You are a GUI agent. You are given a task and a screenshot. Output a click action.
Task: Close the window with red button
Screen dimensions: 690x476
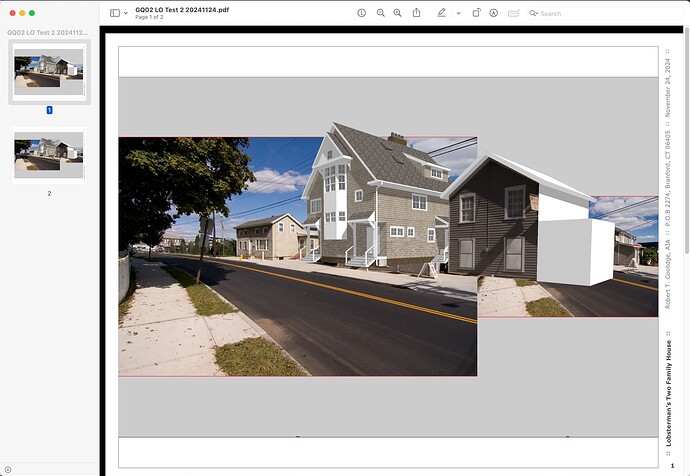(12, 13)
